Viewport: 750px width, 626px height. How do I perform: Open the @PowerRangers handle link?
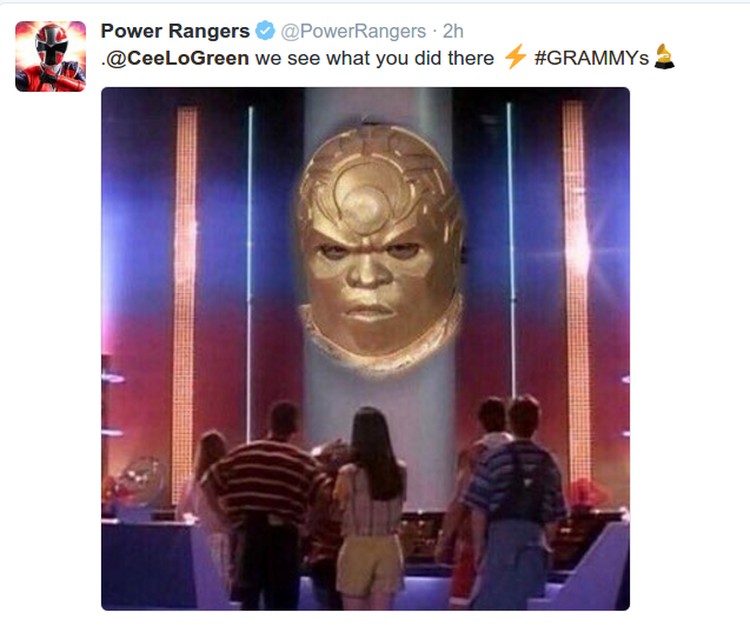(353, 32)
